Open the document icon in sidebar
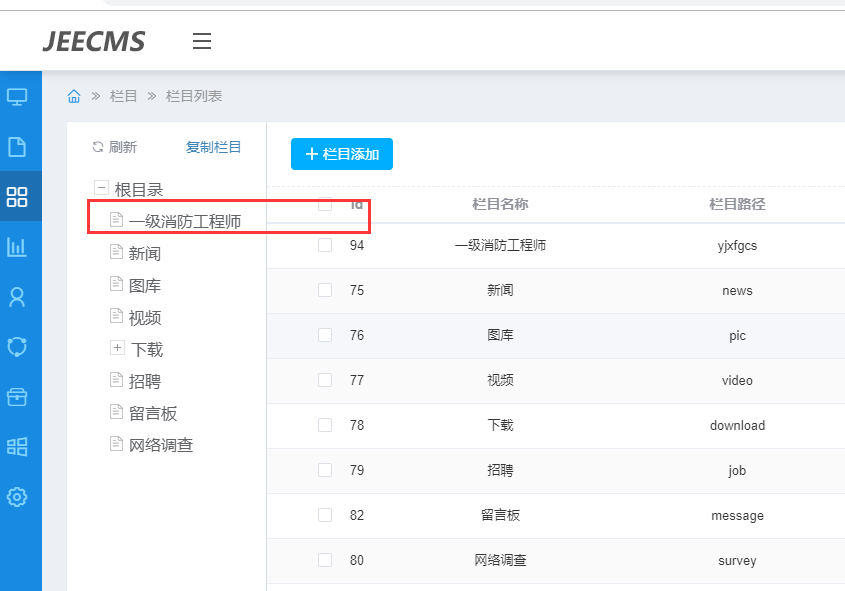The width and height of the screenshot is (845, 591). click(x=17, y=147)
